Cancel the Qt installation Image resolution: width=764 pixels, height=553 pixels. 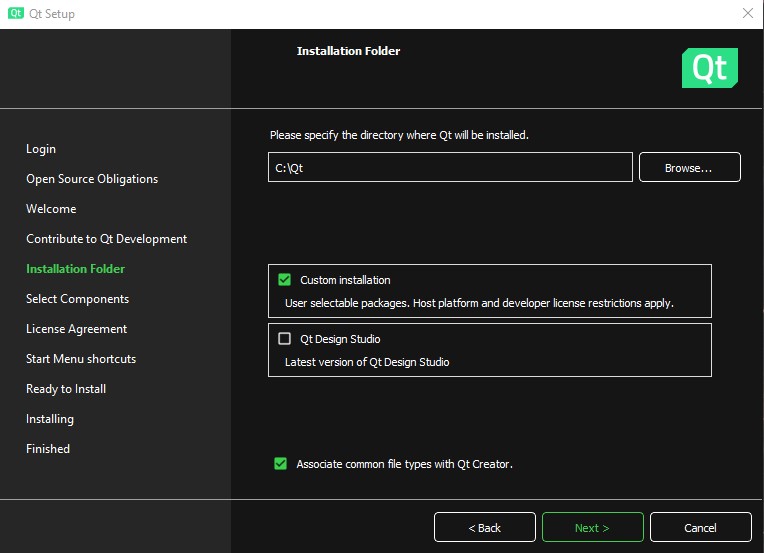coord(701,527)
